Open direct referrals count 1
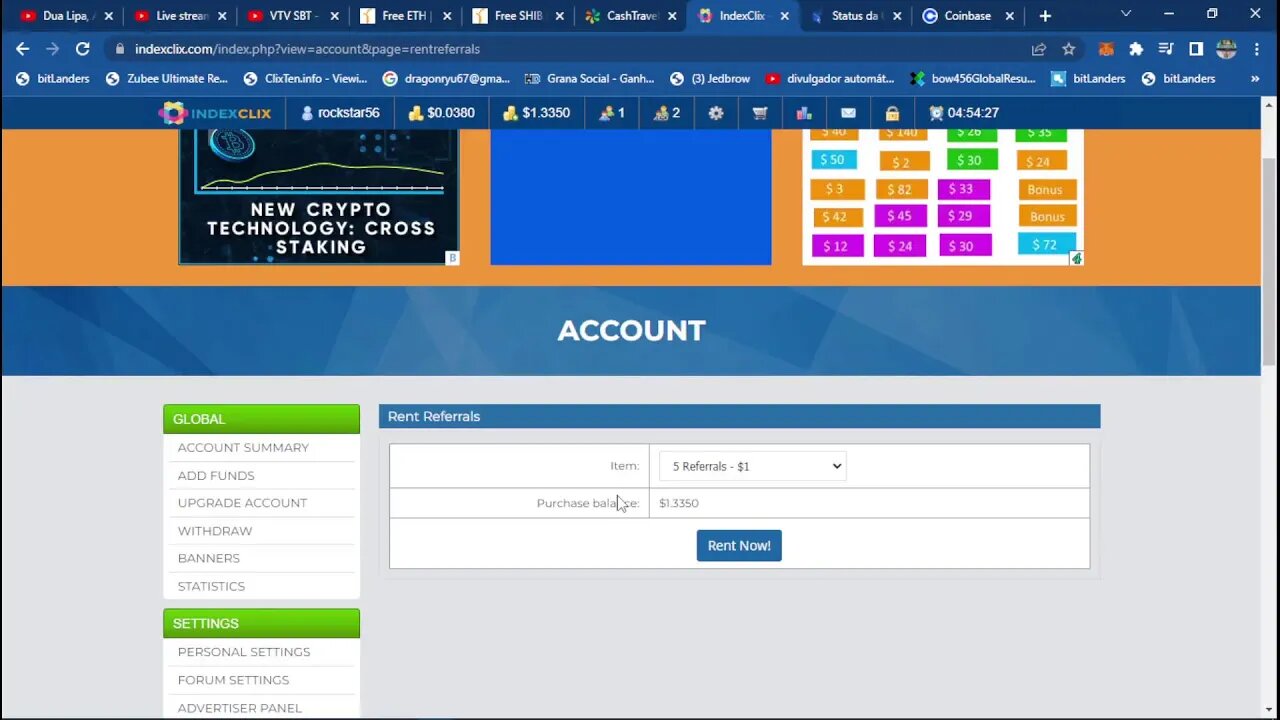The width and height of the screenshot is (1280, 720). tap(611, 113)
